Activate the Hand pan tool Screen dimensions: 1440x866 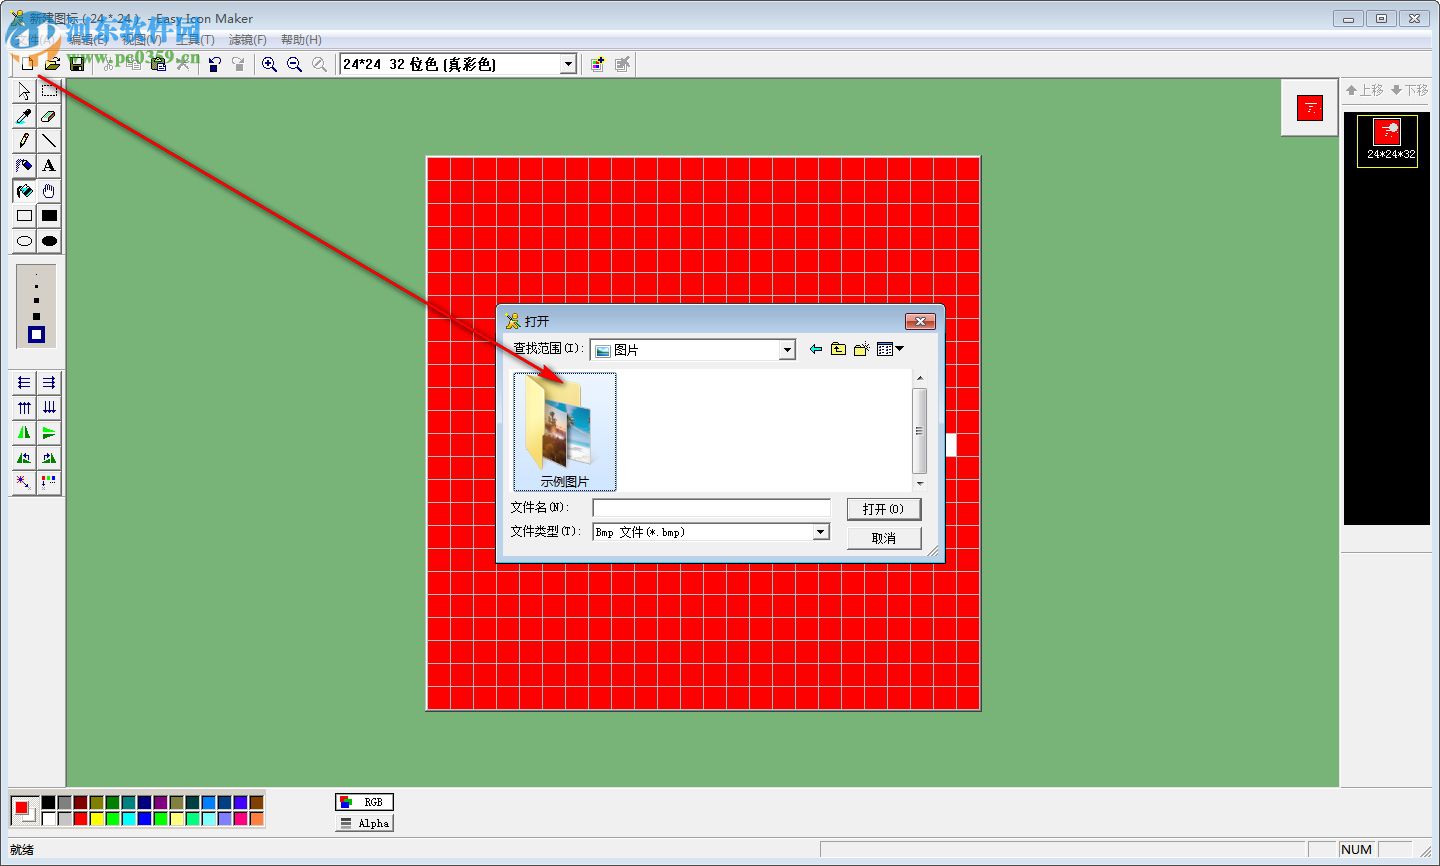[x=49, y=191]
